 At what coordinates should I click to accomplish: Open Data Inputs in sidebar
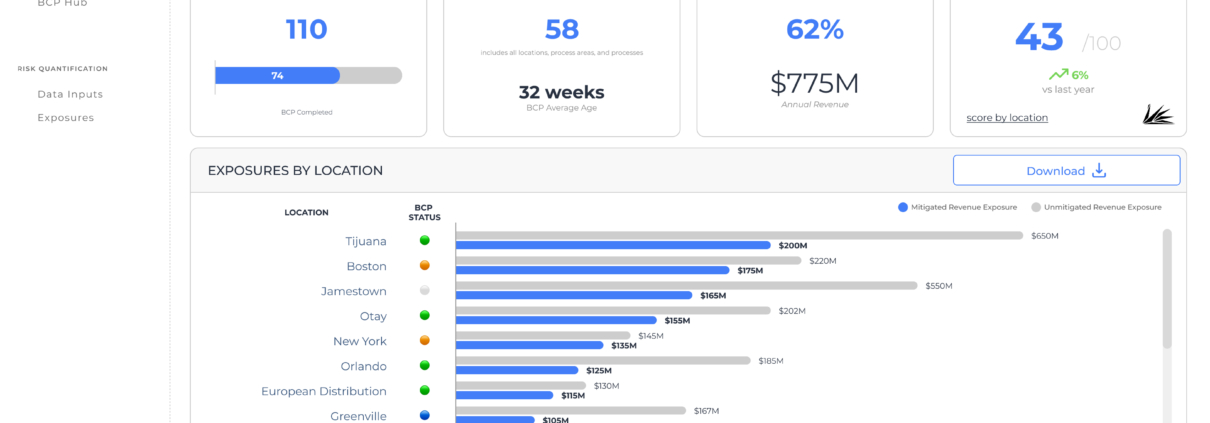[70, 94]
